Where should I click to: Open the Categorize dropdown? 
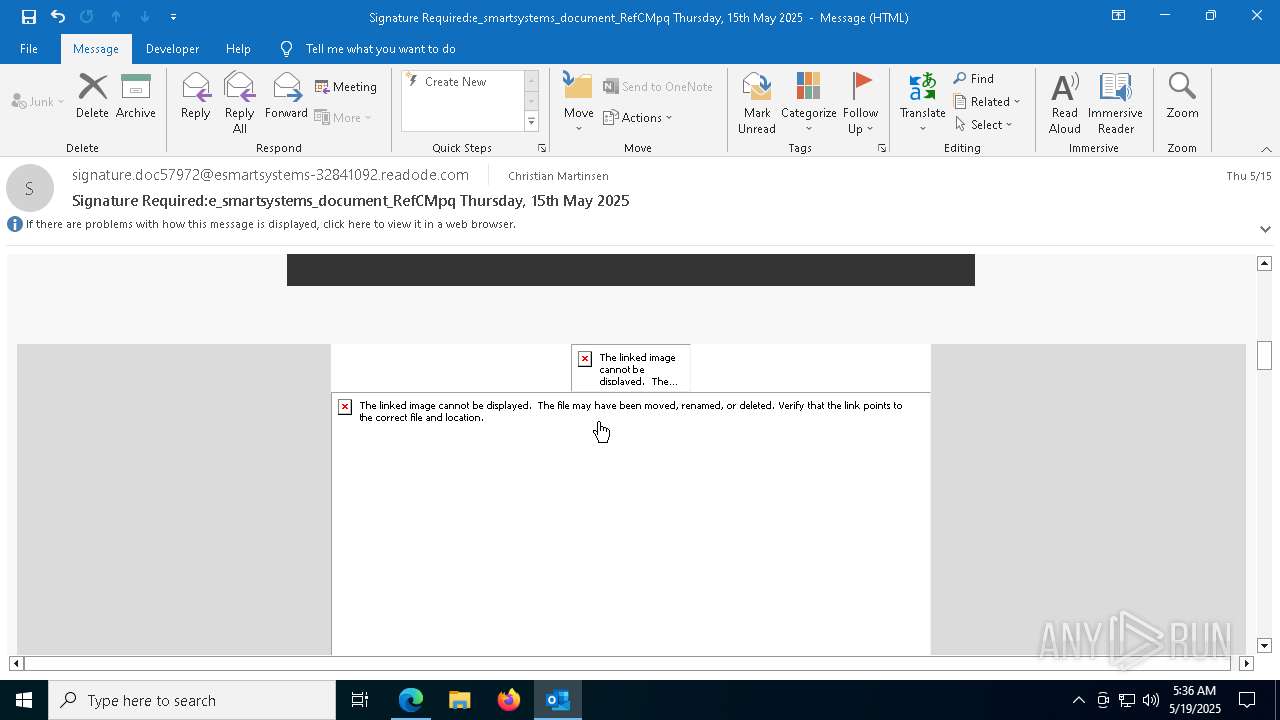coord(809,102)
